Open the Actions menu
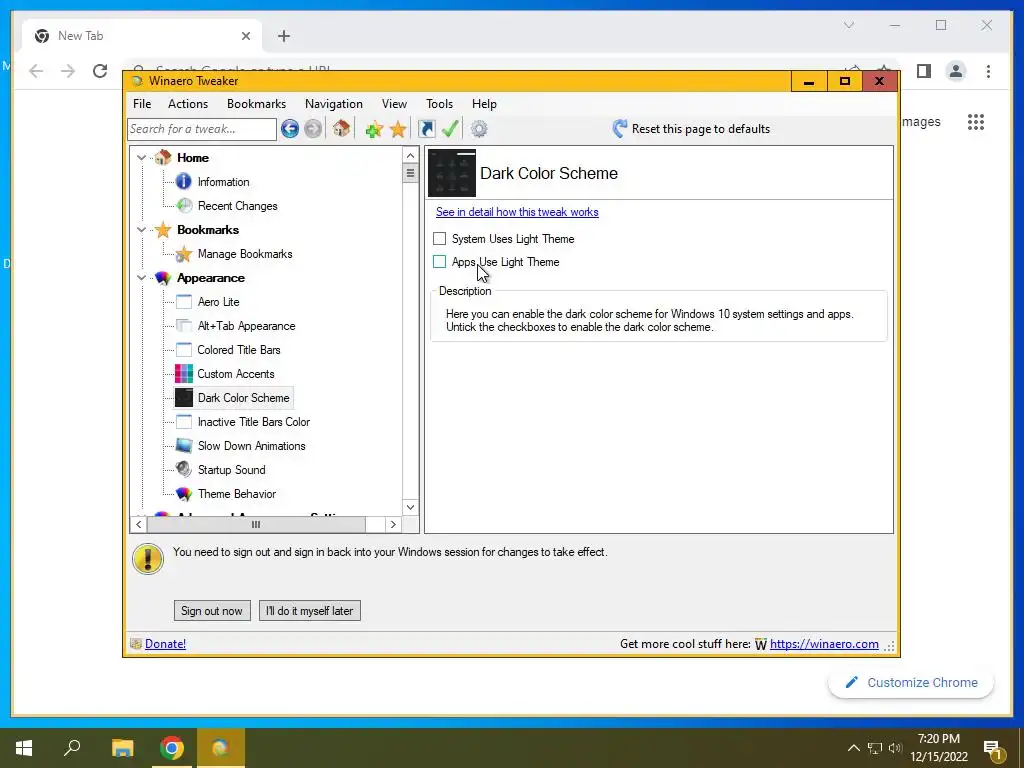Image resolution: width=1024 pixels, height=768 pixels. click(x=188, y=104)
